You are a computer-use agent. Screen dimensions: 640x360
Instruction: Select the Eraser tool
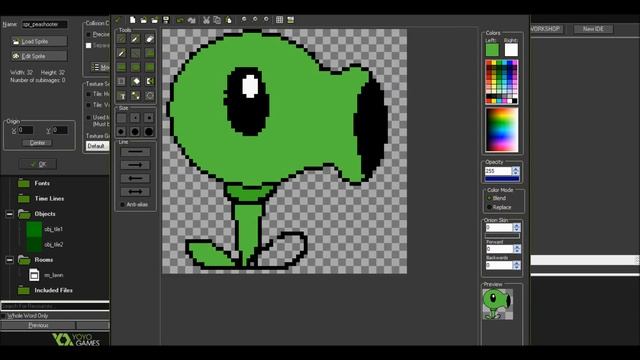[x=149, y=38]
